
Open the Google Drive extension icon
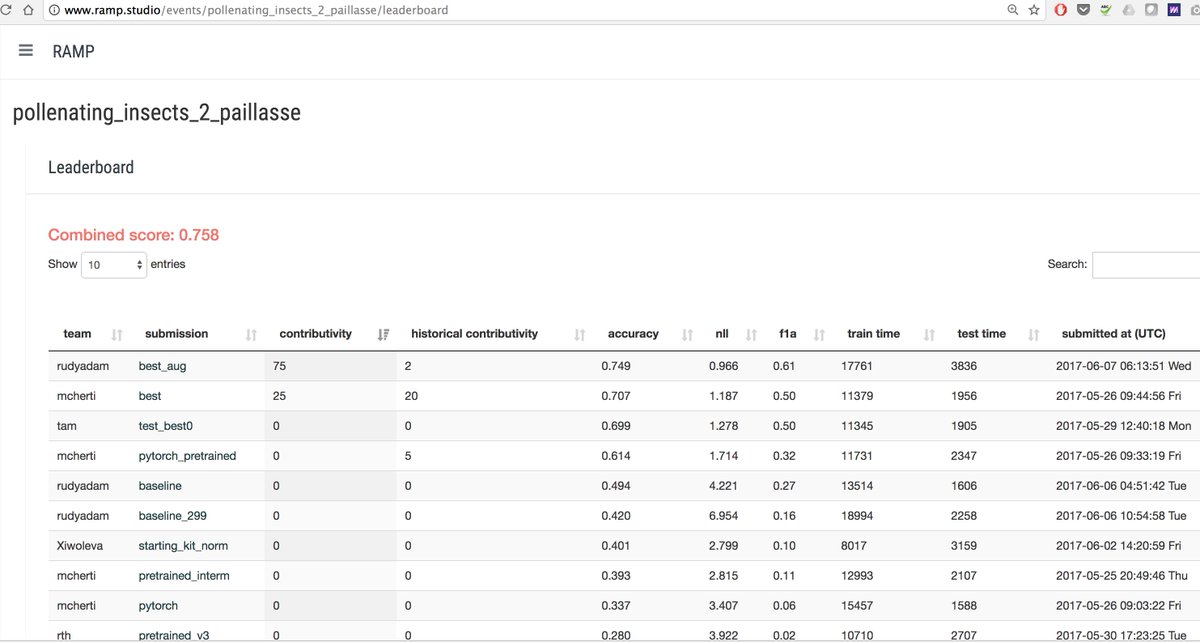[1128, 10]
